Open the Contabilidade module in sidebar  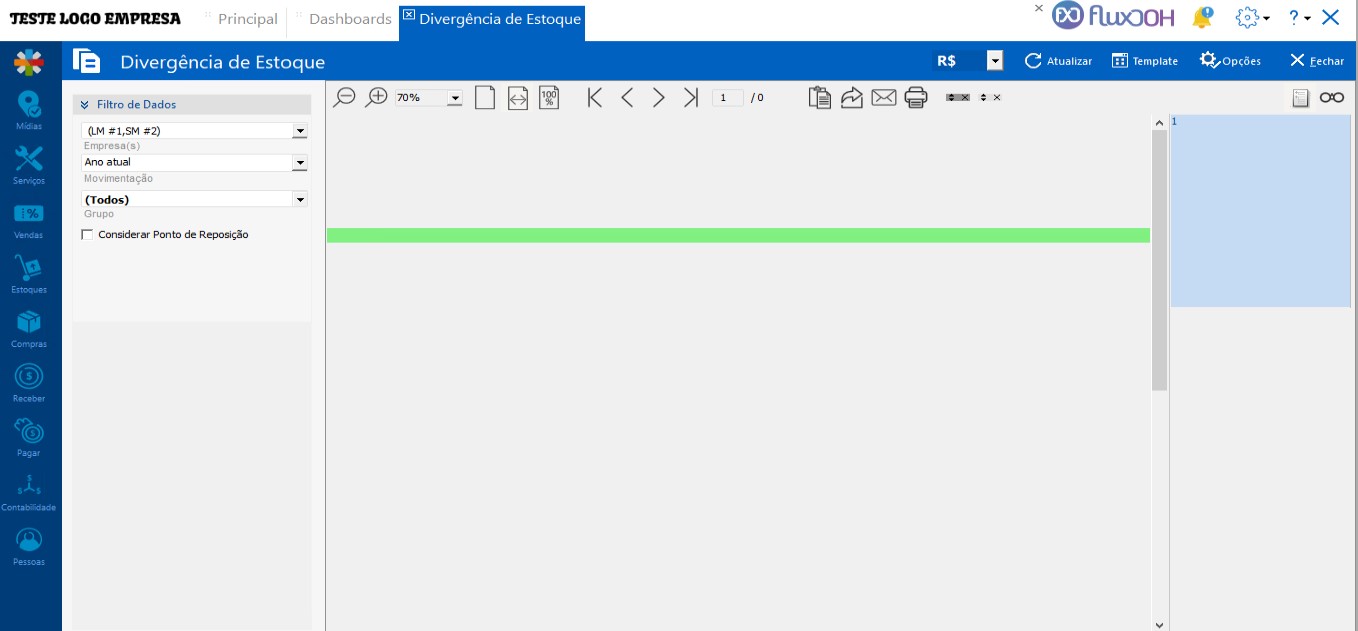pyautogui.click(x=29, y=491)
